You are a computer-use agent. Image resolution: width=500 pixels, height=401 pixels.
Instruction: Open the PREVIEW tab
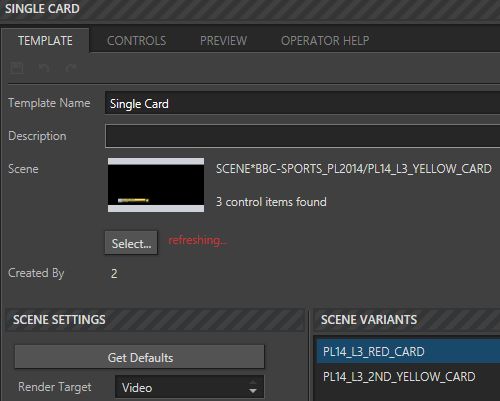[223, 41]
